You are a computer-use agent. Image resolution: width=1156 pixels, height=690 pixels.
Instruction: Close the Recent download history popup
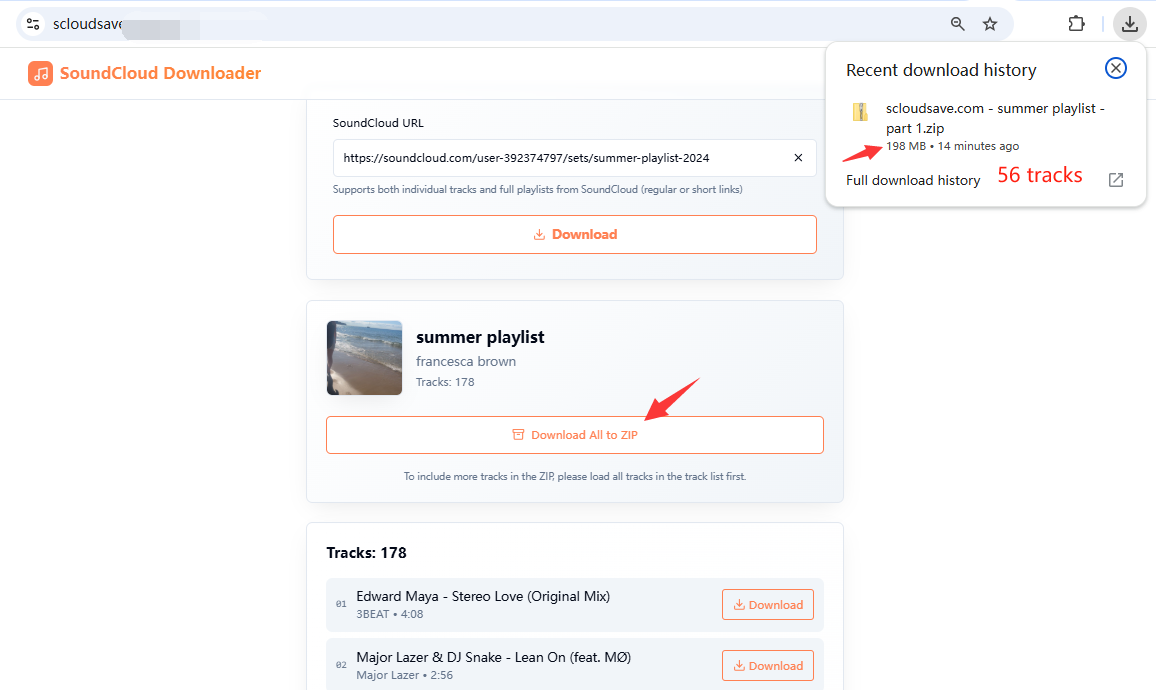(x=1115, y=69)
